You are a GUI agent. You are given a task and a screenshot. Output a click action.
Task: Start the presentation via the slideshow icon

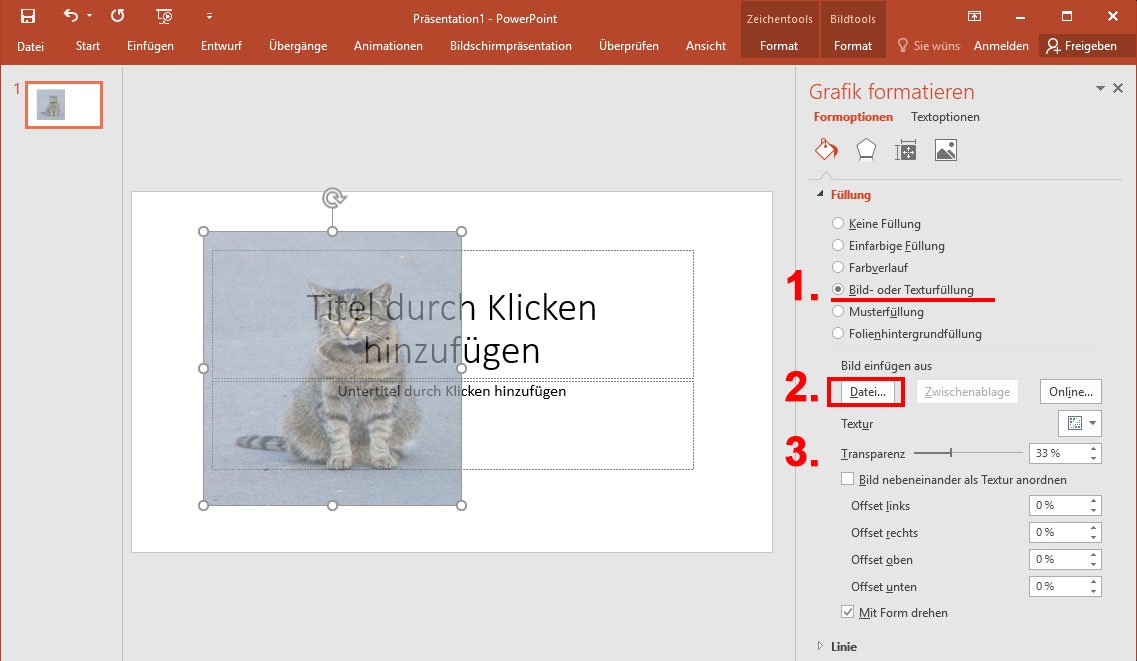point(163,16)
